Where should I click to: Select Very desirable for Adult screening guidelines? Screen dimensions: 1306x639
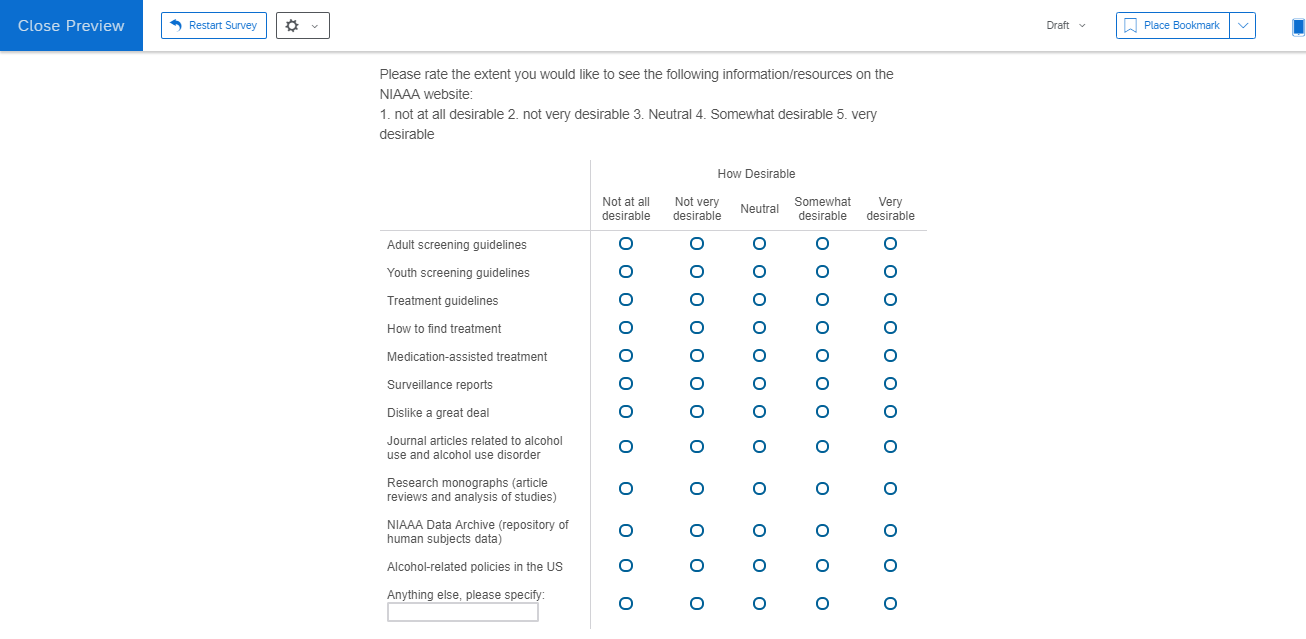(890, 244)
